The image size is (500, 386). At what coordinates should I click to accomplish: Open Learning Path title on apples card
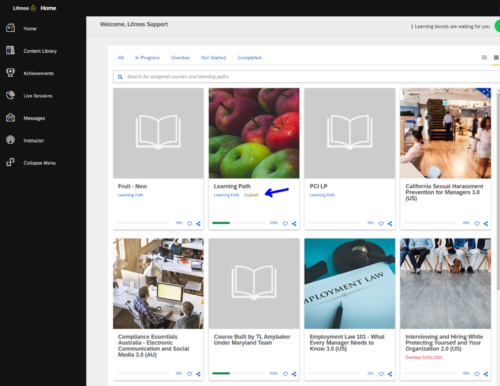pos(232,186)
